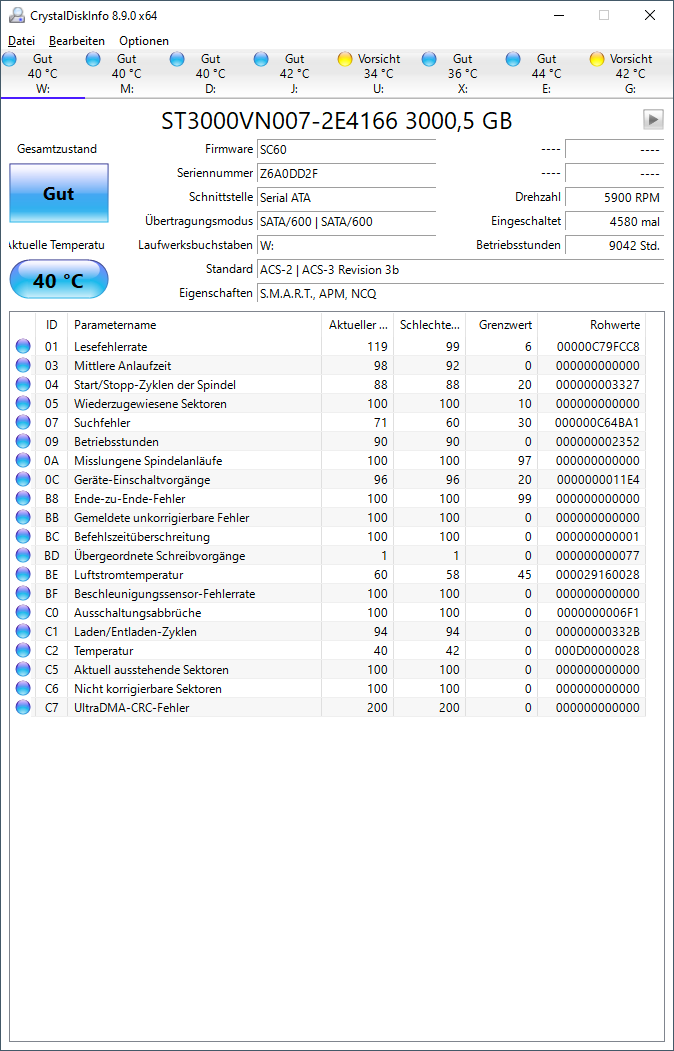Select drive W: in the disk bar
Viewport: 674px width, 1051px height.
pos(42,74)
